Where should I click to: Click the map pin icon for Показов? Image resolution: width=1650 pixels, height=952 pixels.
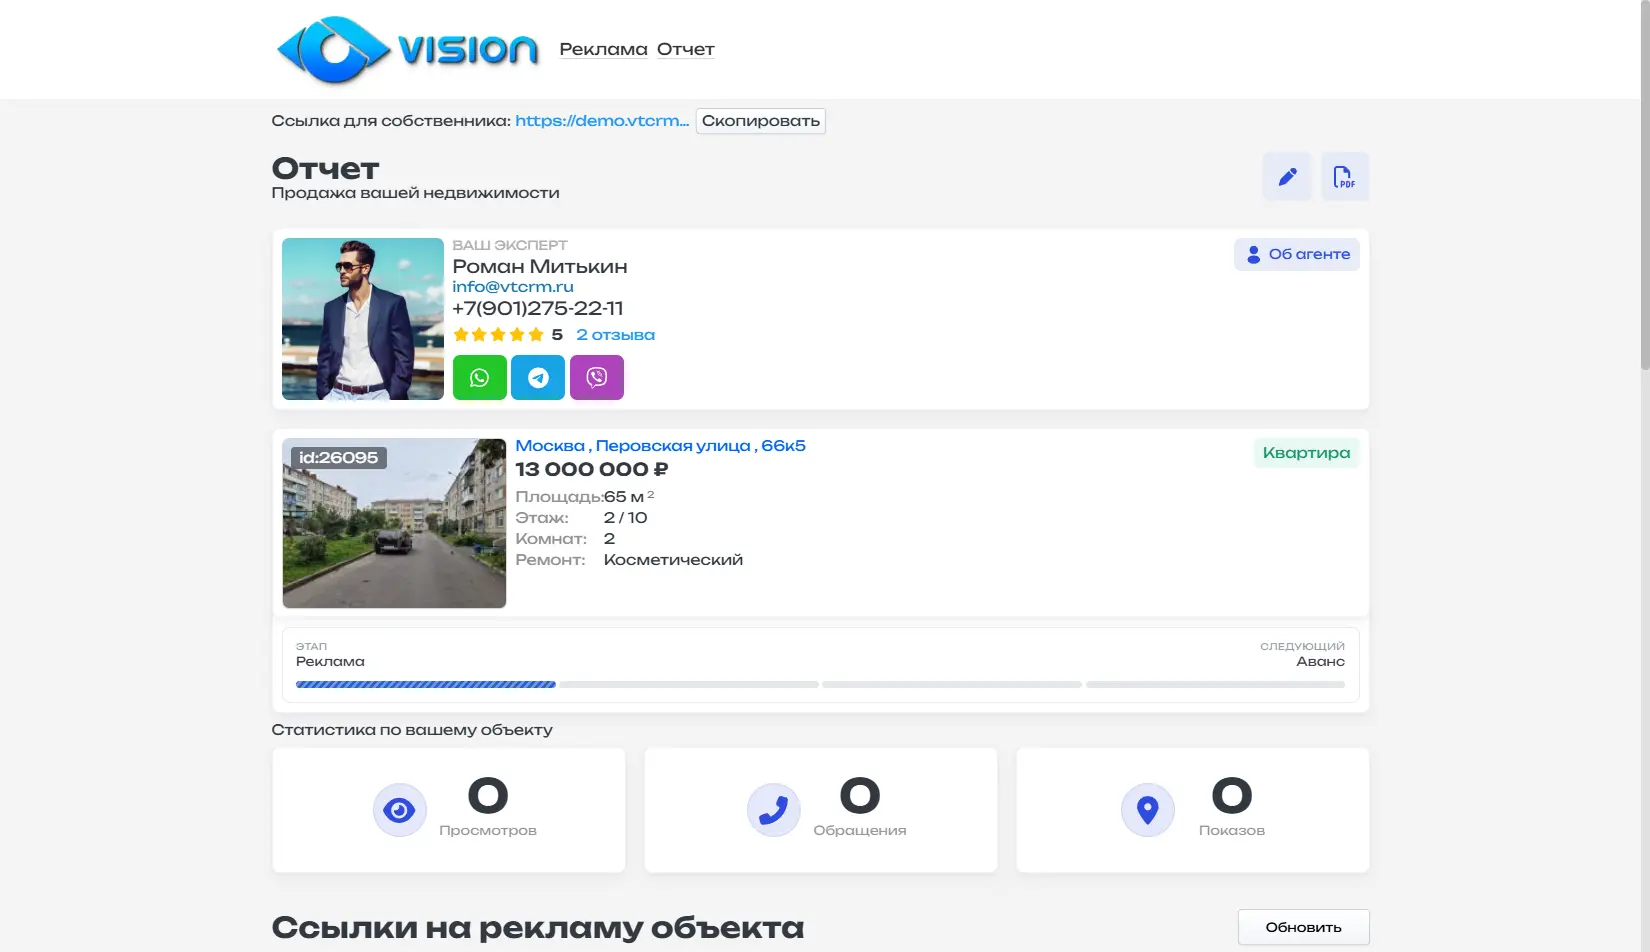1147,810
